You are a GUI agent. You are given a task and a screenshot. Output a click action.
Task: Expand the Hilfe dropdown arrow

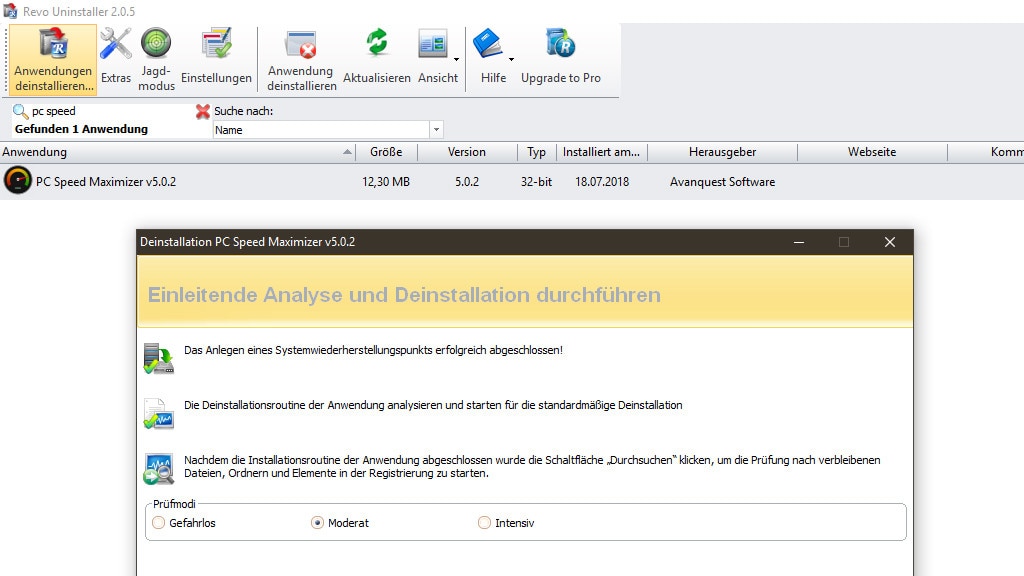click(x=511, y=59)
